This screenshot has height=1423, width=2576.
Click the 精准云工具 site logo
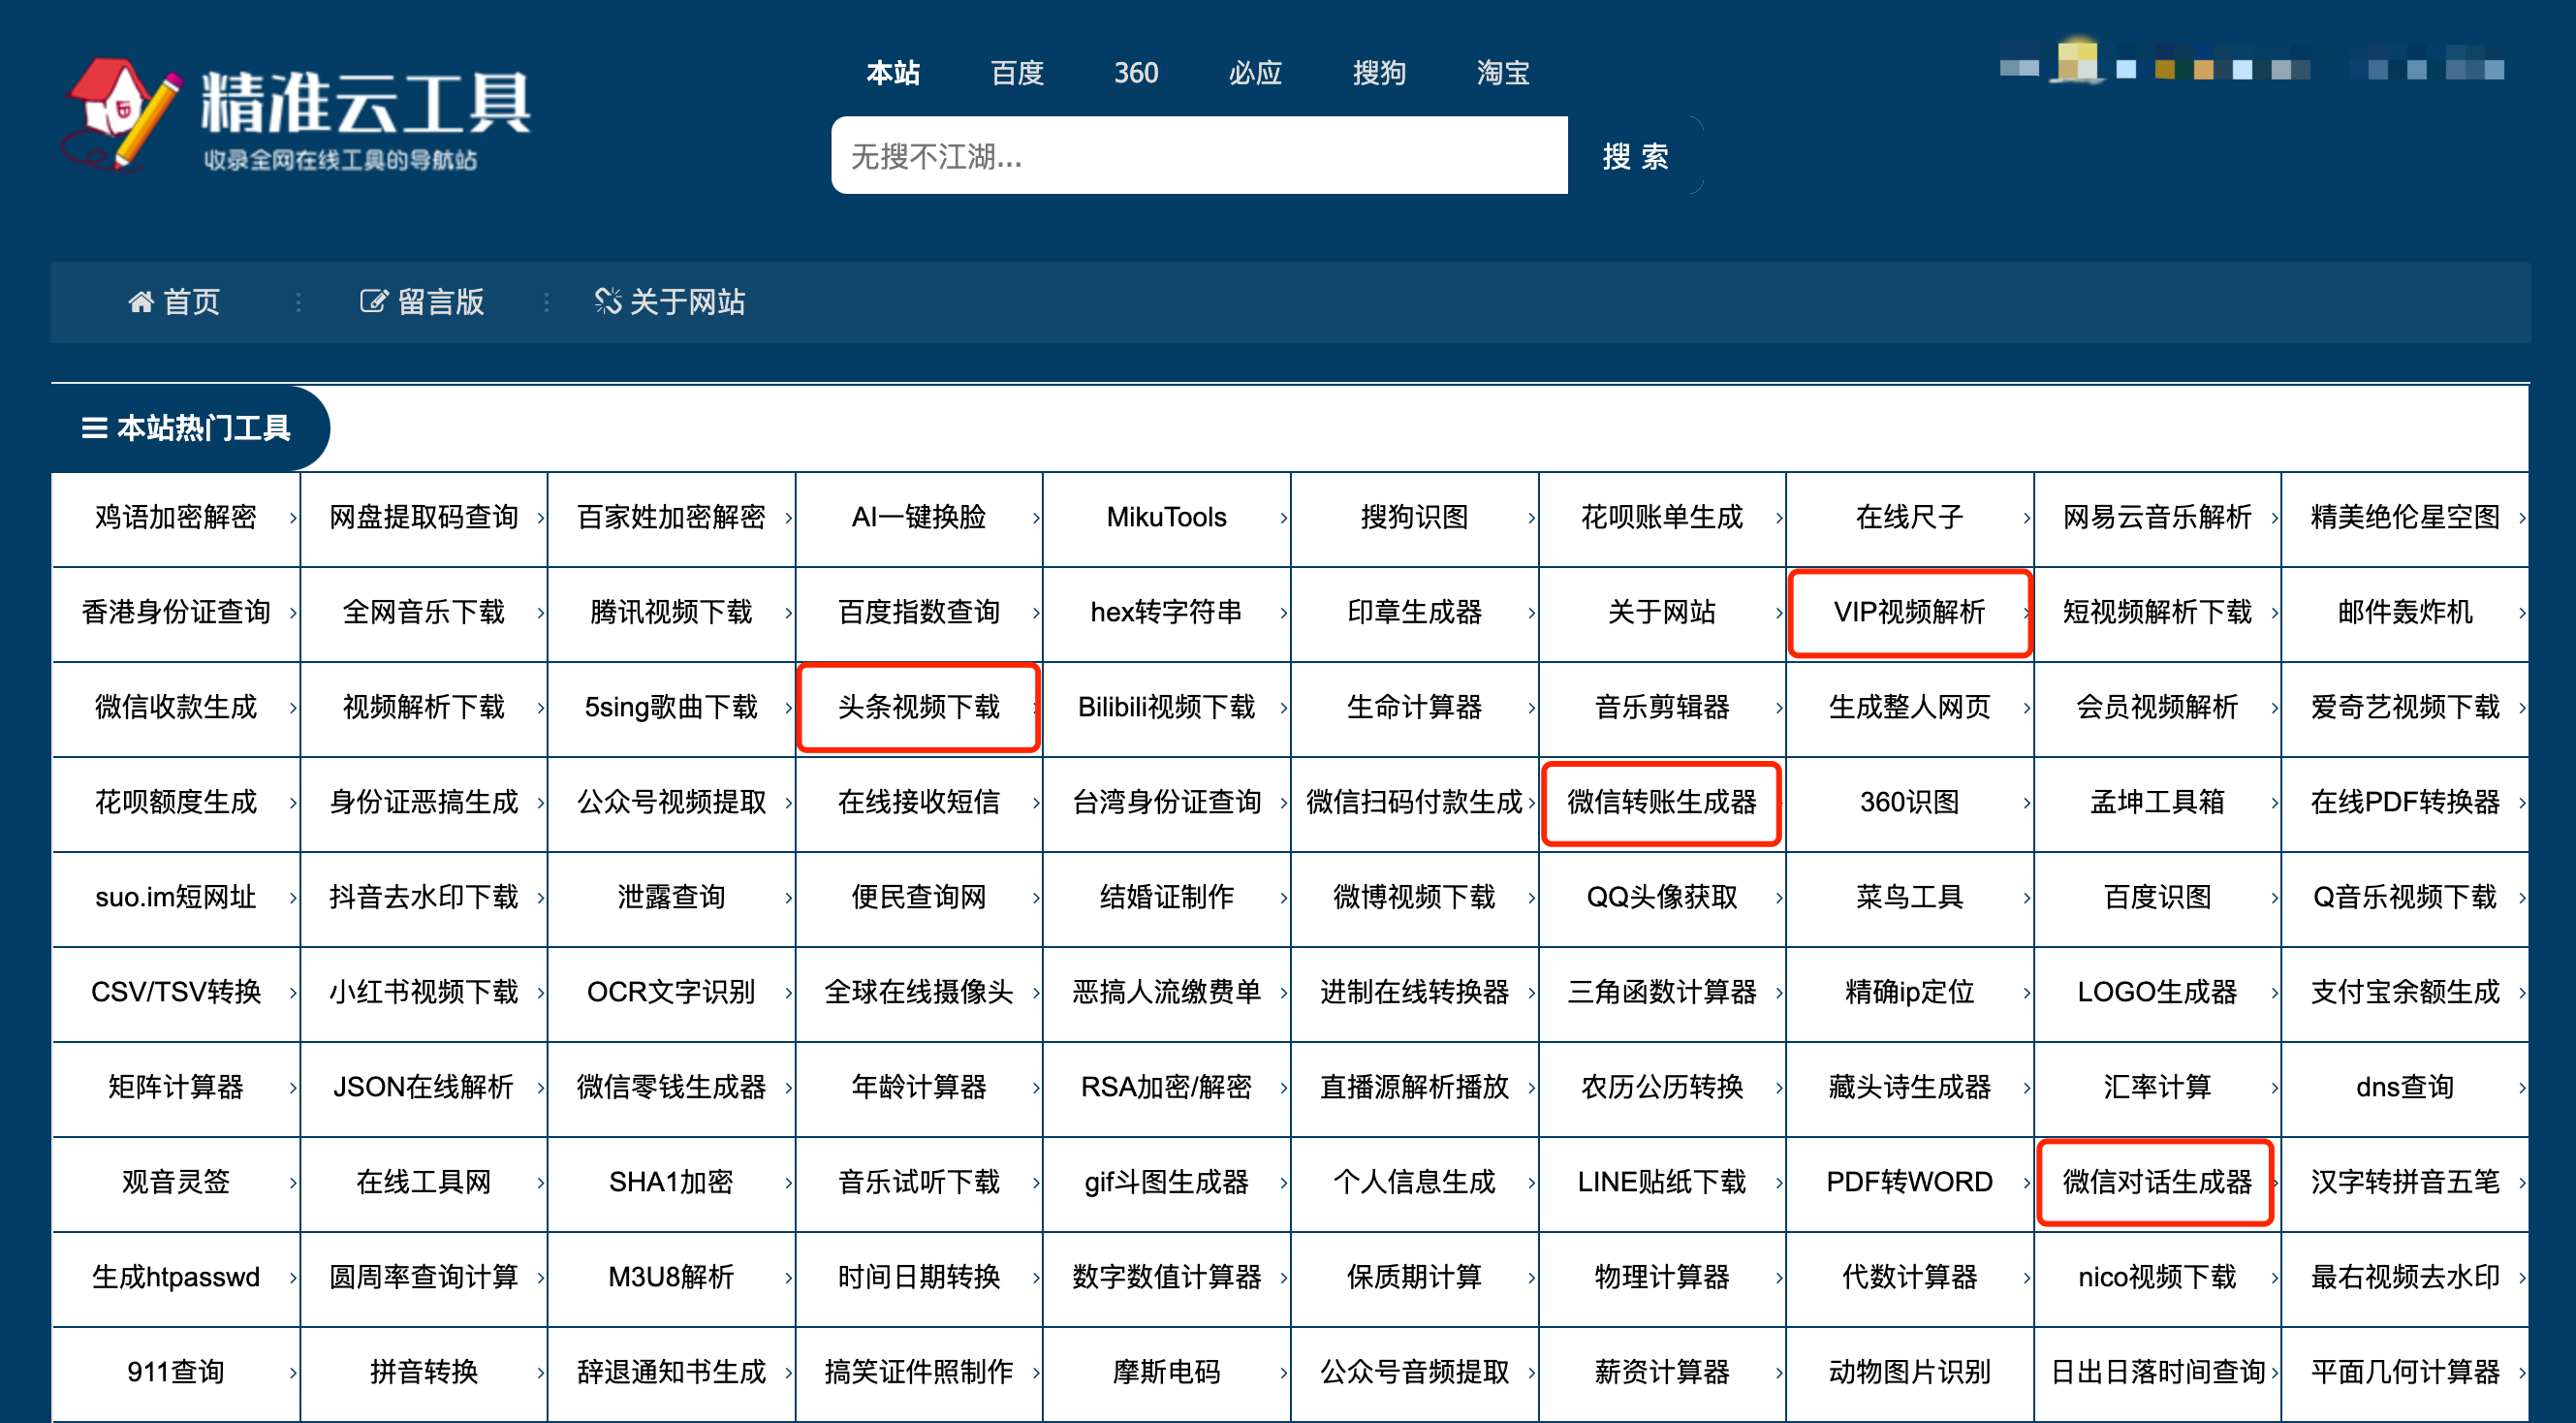(x=298, y=115)
